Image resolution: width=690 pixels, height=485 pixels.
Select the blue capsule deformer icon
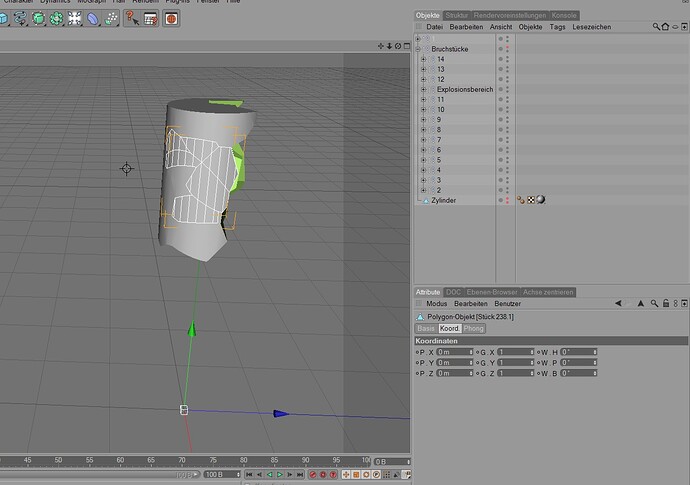[x=93, y=18]
